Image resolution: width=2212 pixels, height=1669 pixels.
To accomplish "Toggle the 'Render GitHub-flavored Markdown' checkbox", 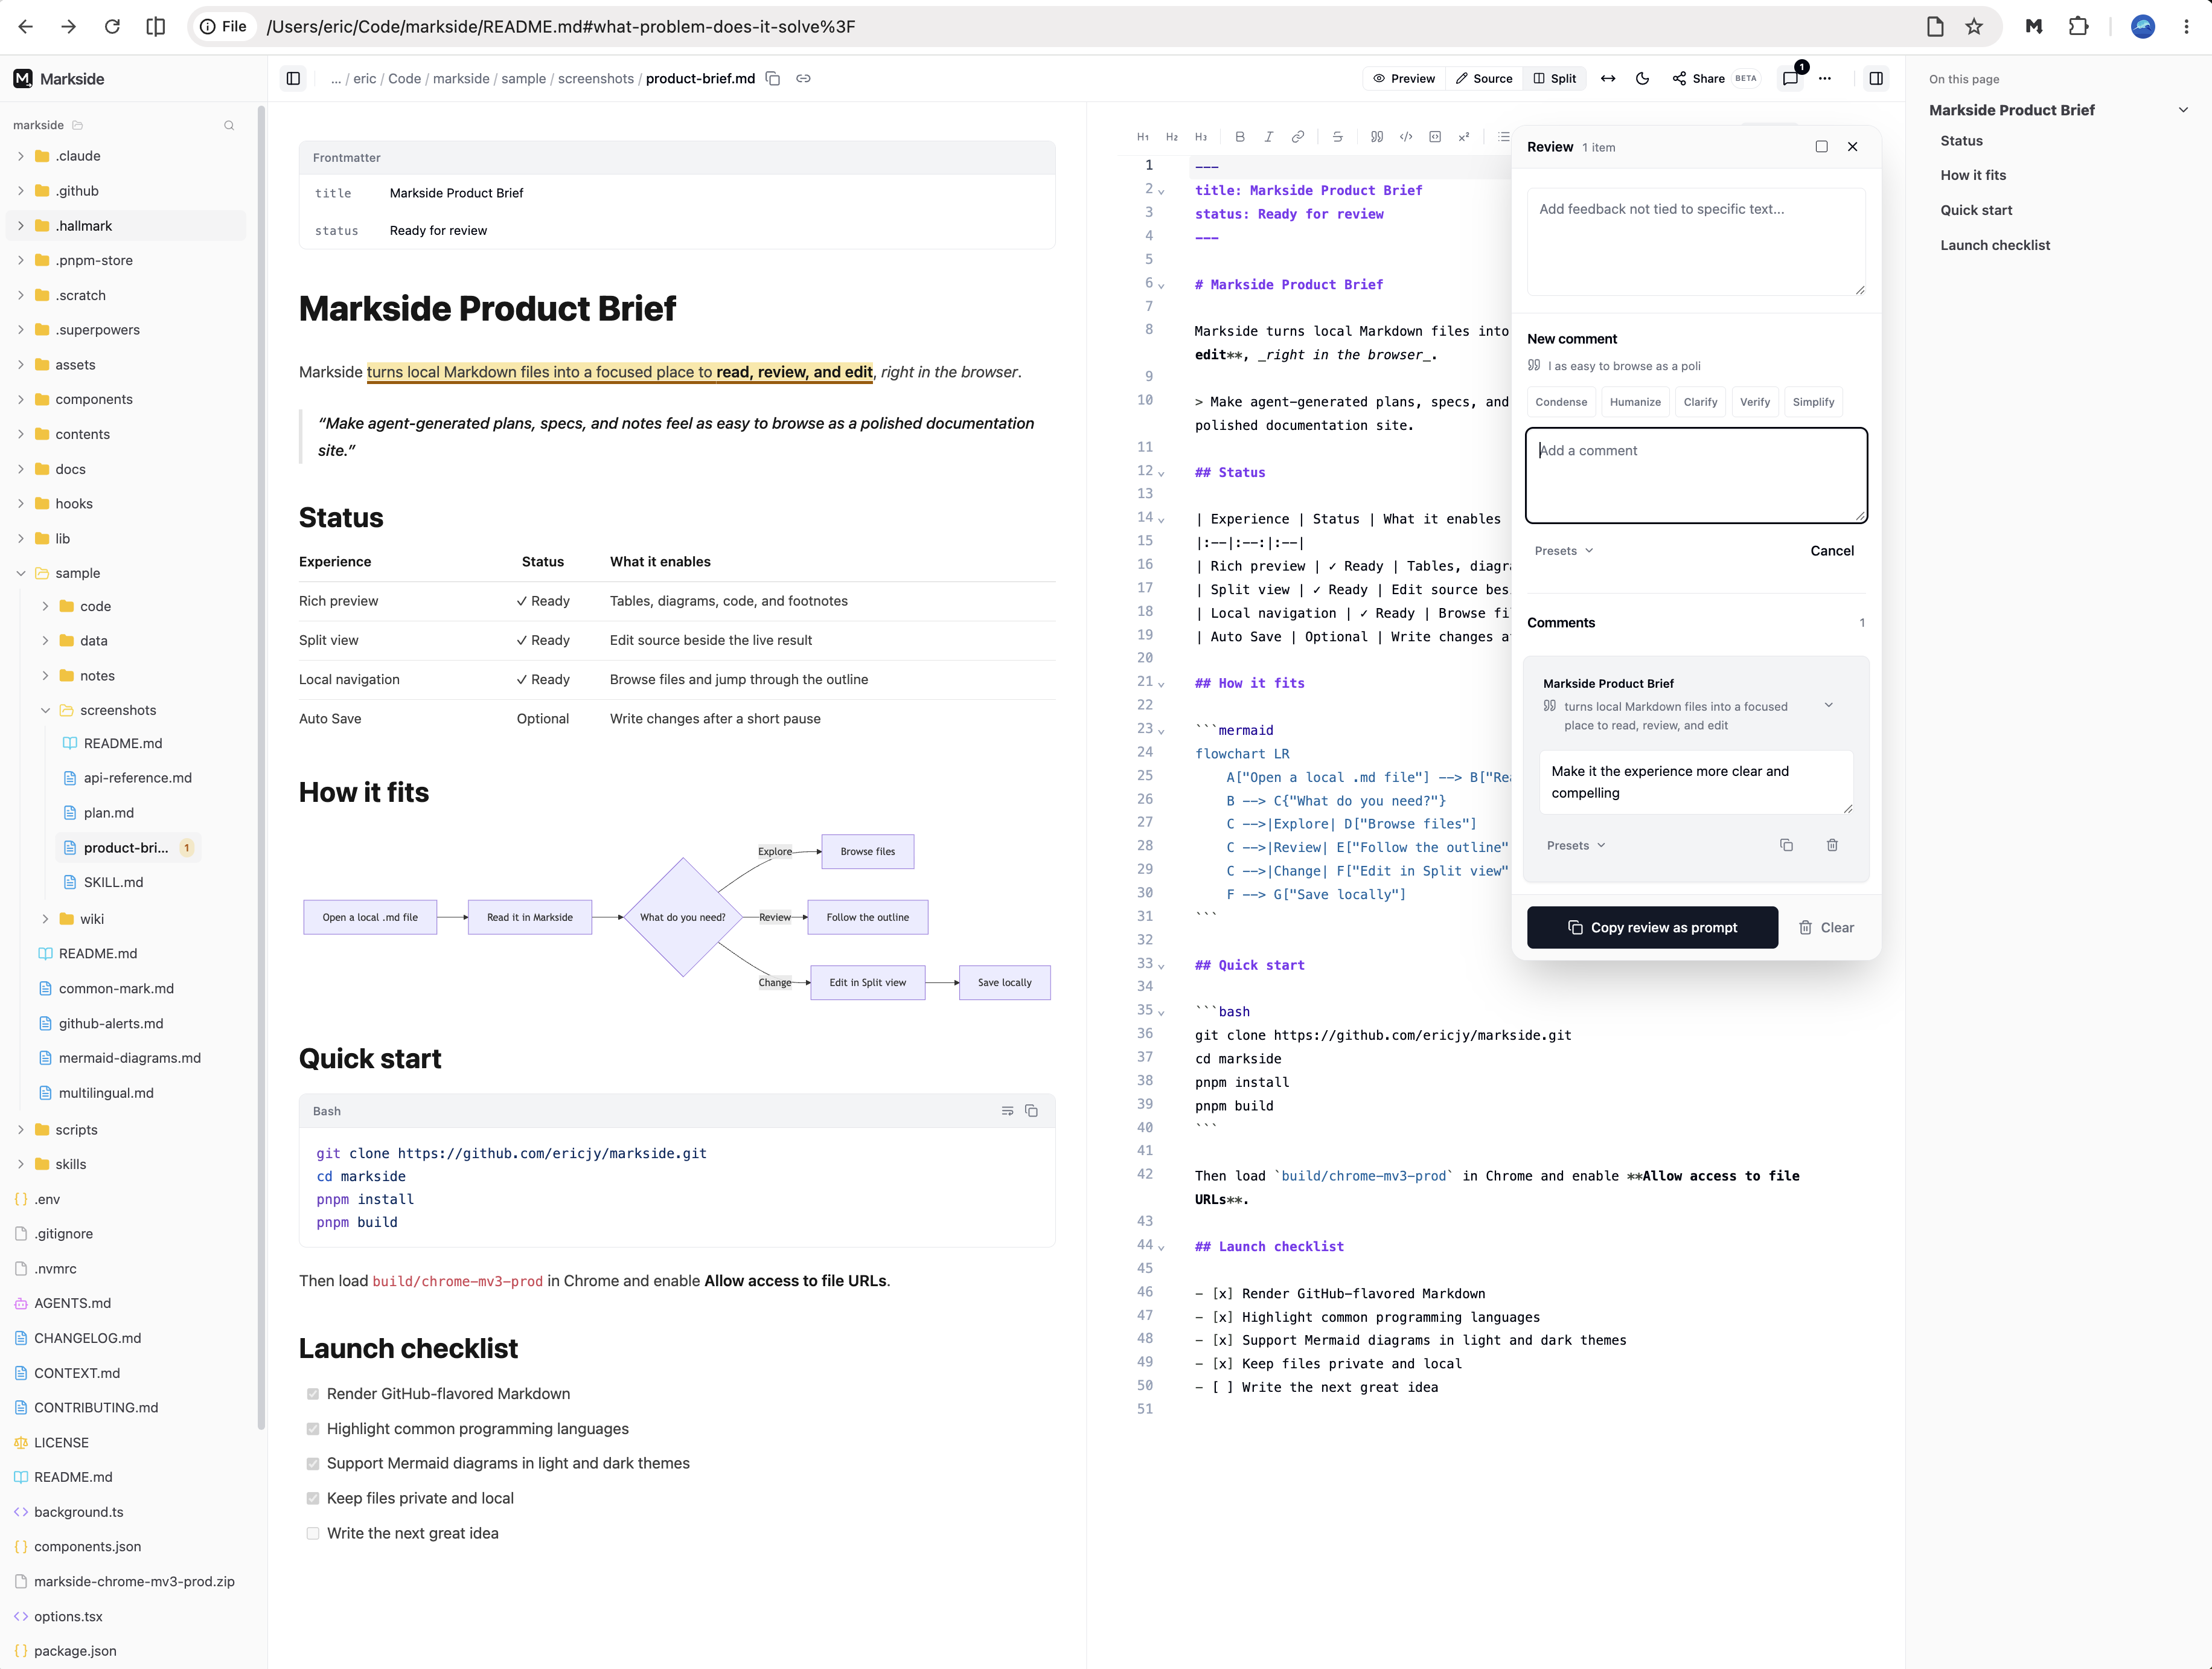I will click(x=313, y=1394).
